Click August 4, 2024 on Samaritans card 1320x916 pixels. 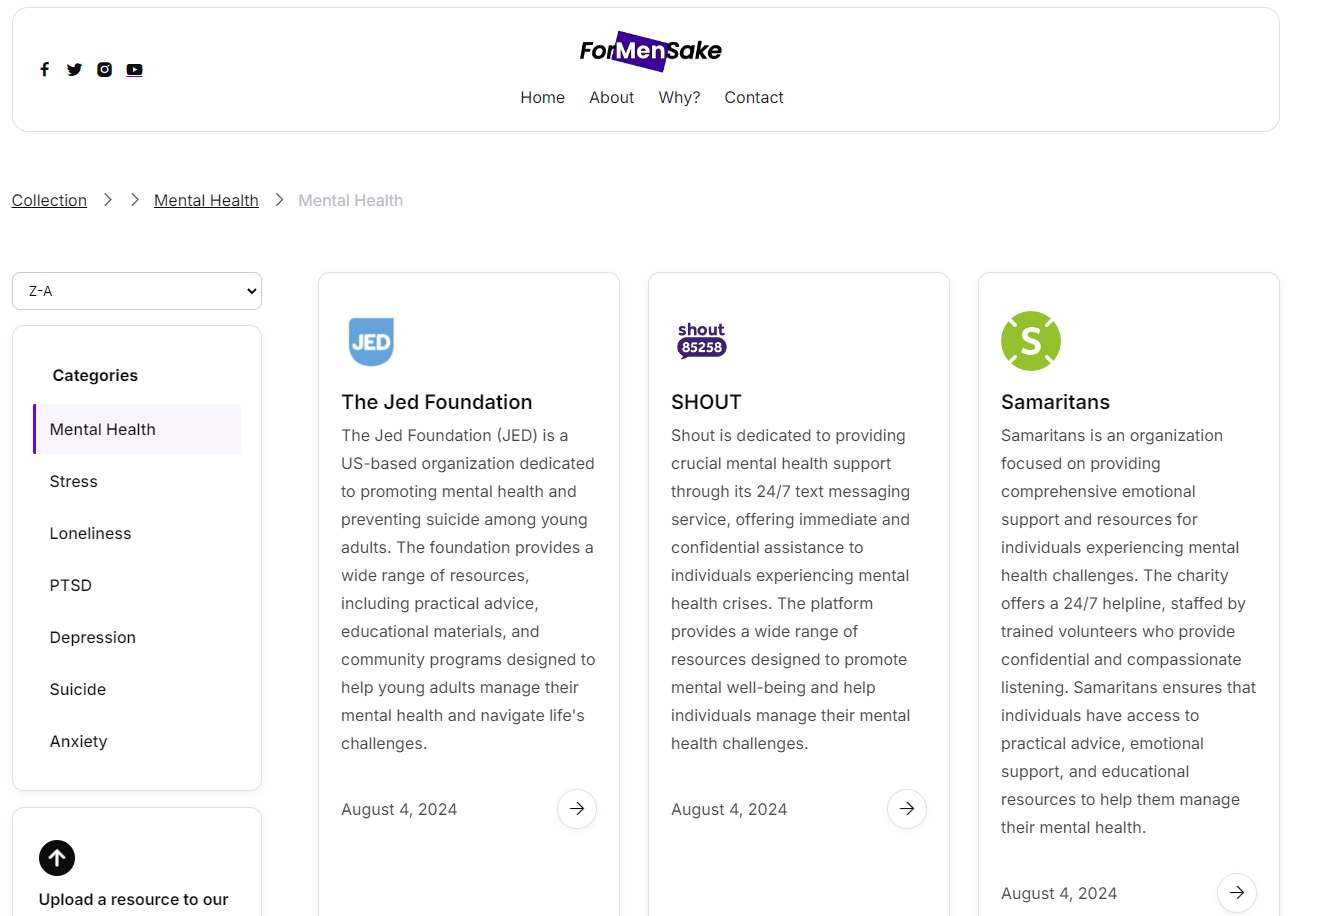[1059, 893]
